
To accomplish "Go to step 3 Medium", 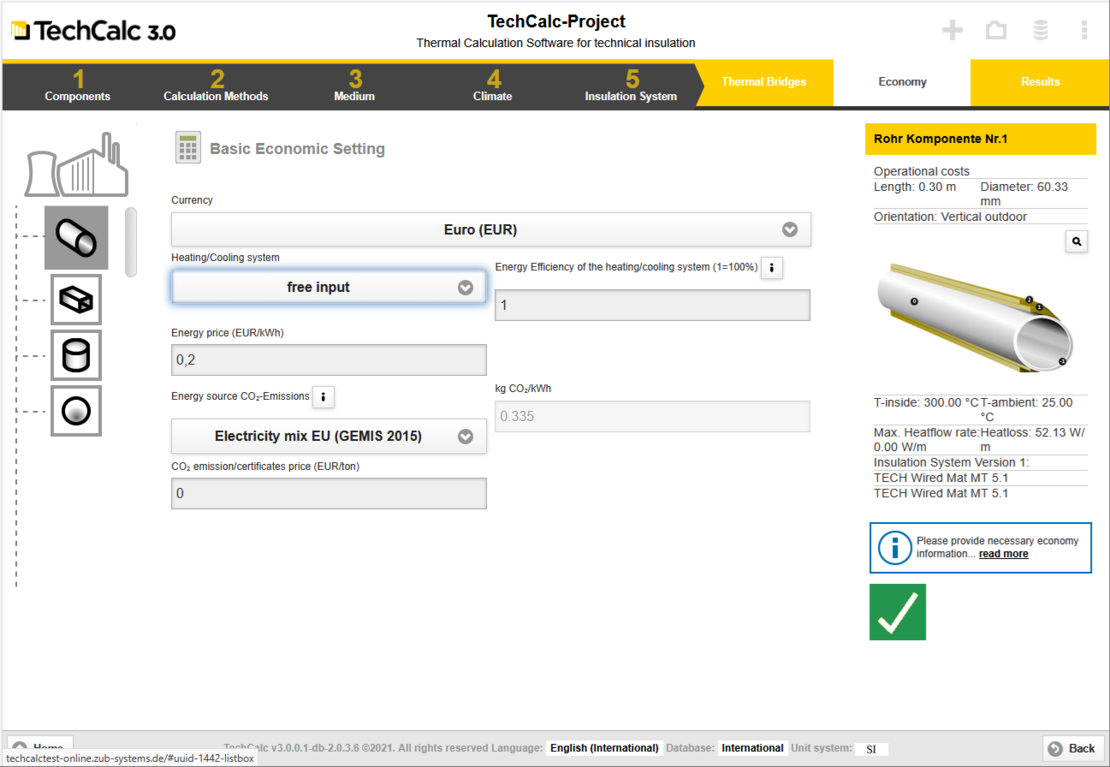I will 354,86.
